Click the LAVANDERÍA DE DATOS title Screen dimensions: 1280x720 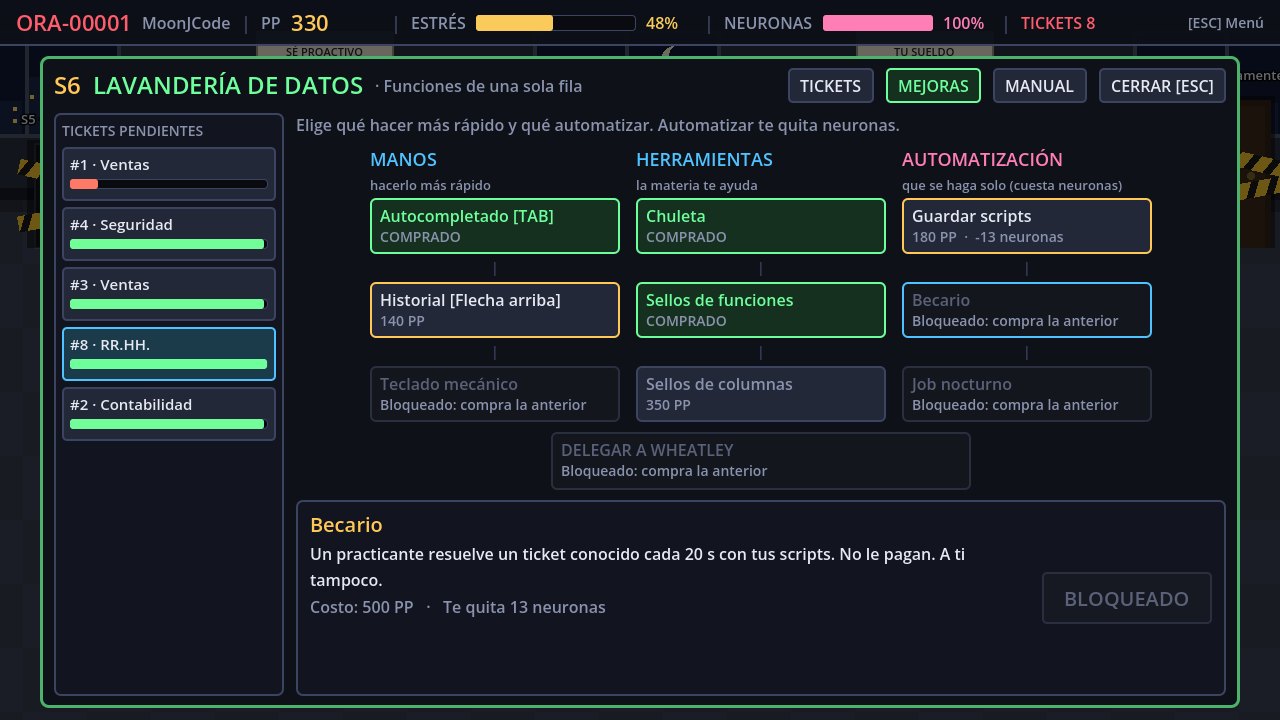click(228, 86)
